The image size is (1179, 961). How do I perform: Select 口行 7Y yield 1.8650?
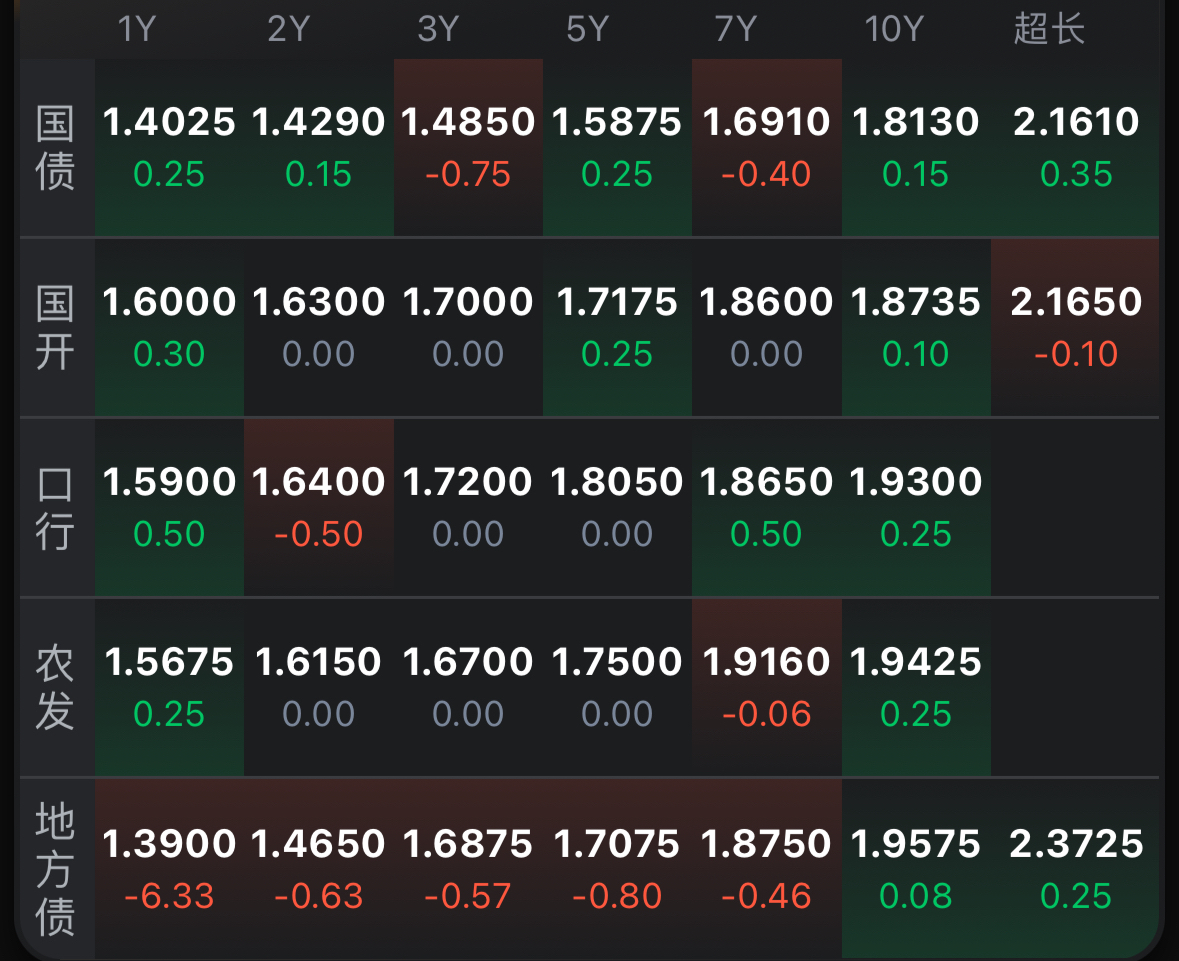(x=766, y=507)
